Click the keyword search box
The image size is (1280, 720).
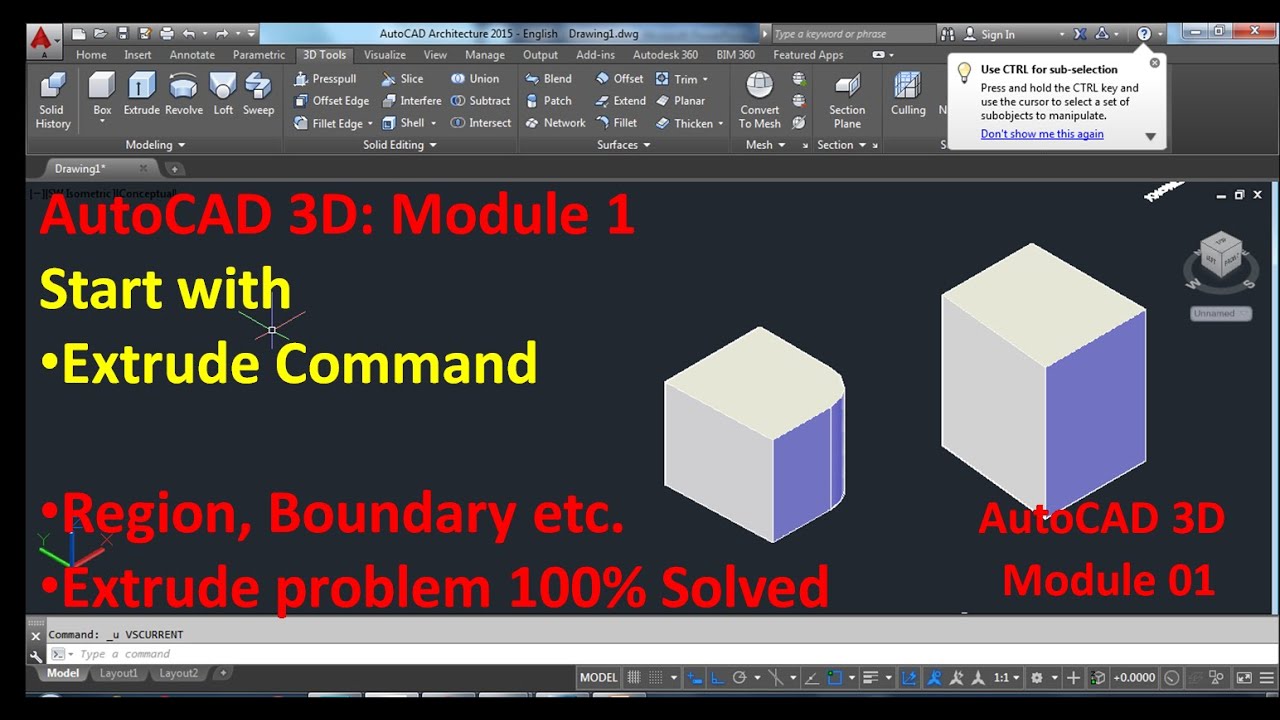pyautogui.click(x=852, y=34)
